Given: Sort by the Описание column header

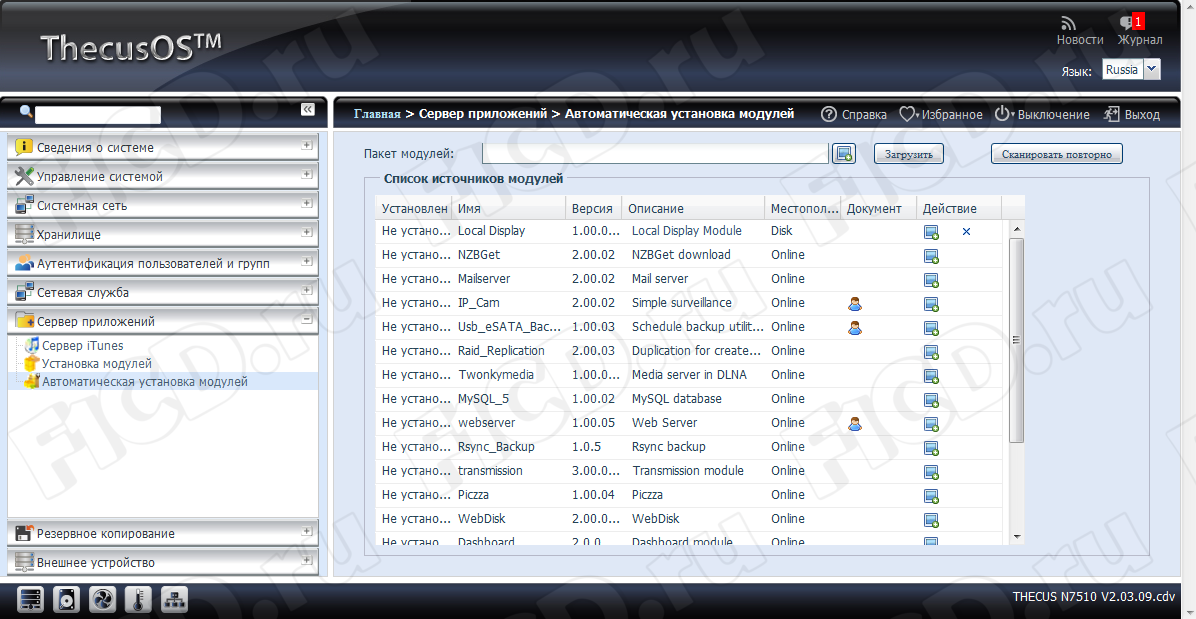Looking at the screenshot, I should (693, 208).
